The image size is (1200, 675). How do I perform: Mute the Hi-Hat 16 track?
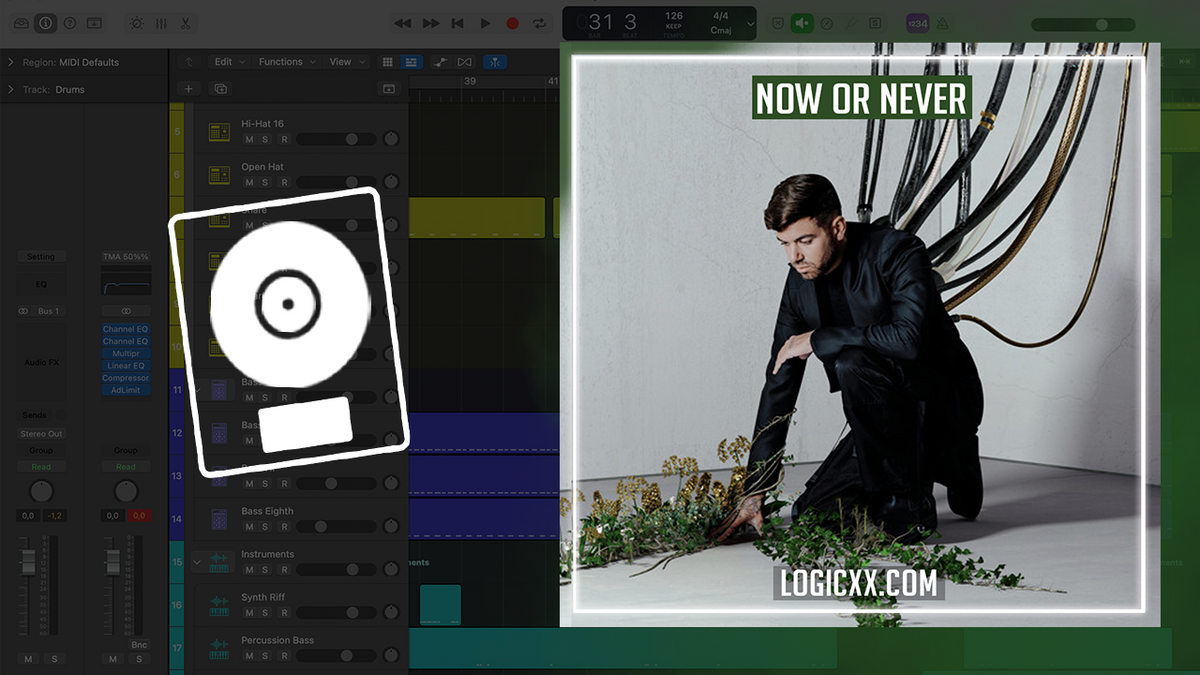[250, 139]
